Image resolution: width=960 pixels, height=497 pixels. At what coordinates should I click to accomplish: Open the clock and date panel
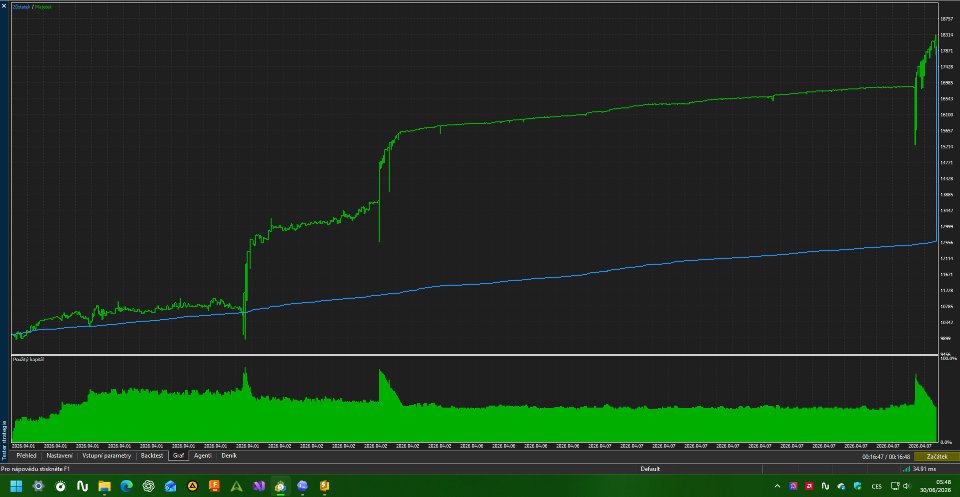934,487
